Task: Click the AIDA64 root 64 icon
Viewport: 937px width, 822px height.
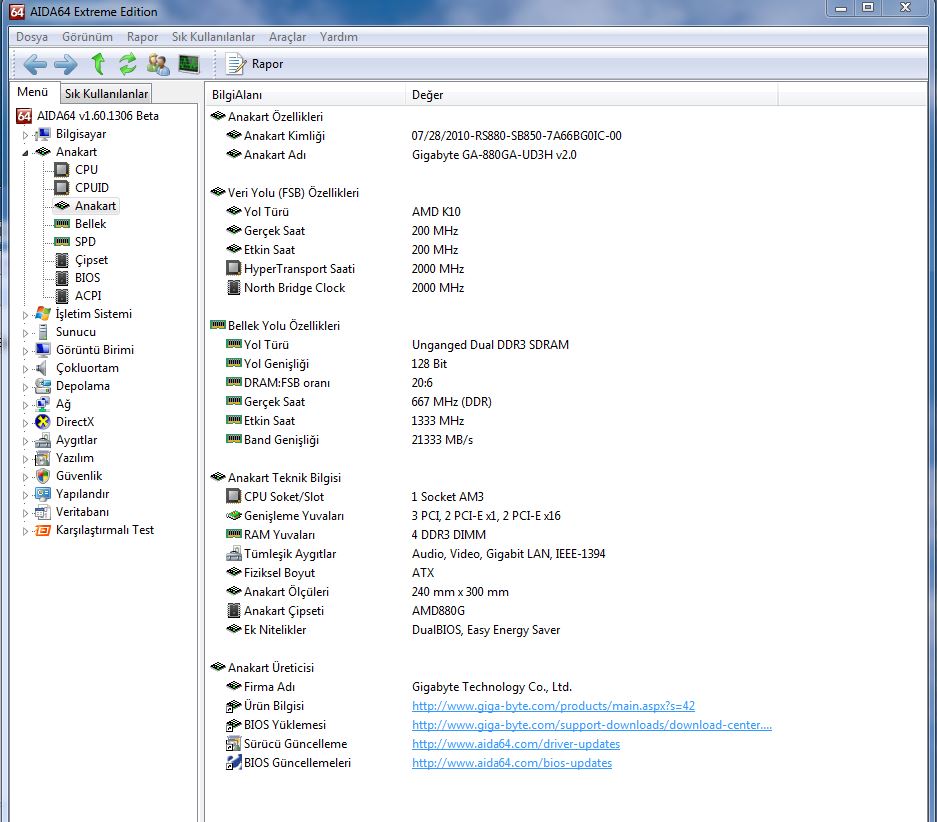Action: [x=24, y=116]
